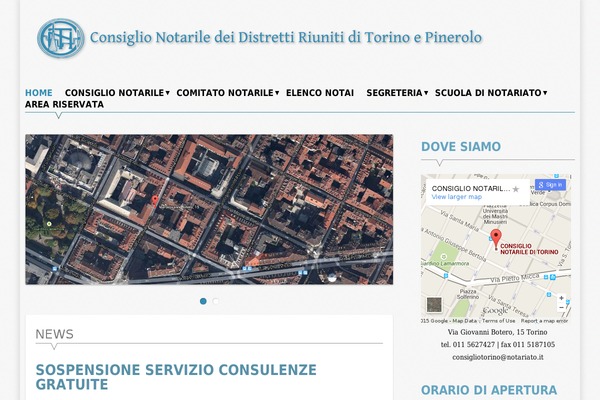Click the Google Sign in button
The height and width of the screenshot is (400, 600).
(x=550, y=185)
